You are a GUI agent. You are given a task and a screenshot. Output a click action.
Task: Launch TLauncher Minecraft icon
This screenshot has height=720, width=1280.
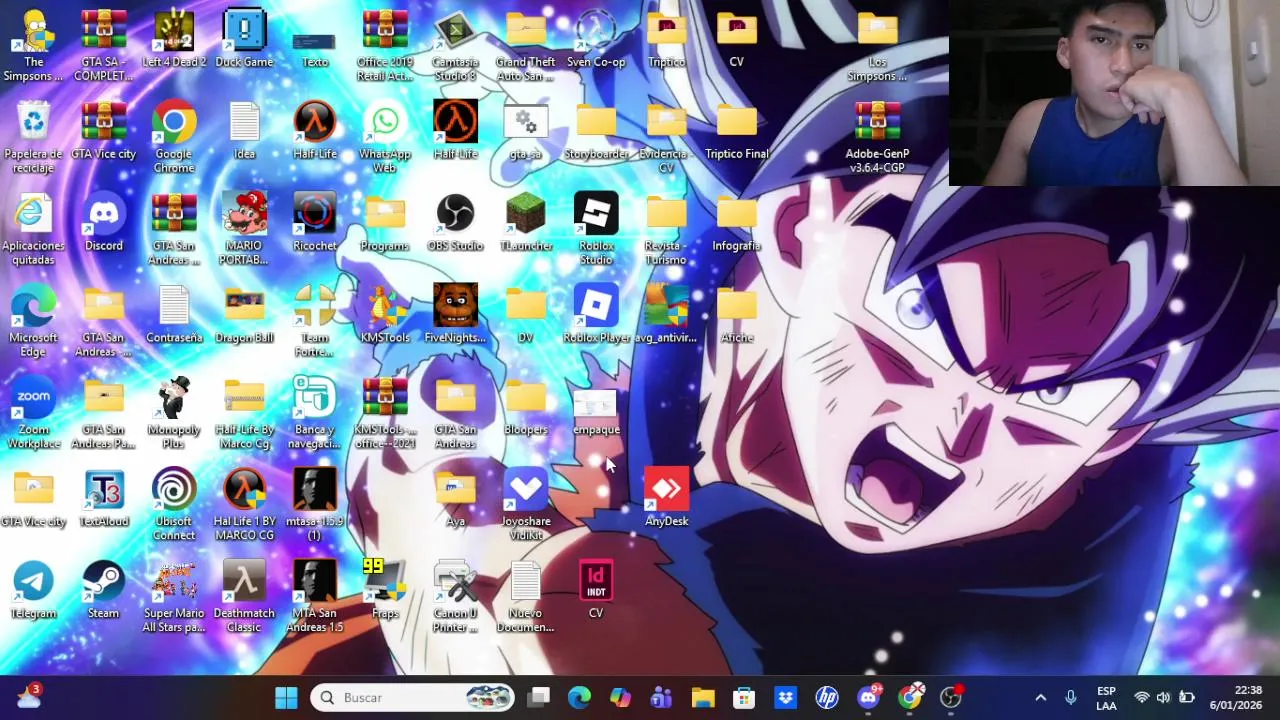click(x=526, y=223)
